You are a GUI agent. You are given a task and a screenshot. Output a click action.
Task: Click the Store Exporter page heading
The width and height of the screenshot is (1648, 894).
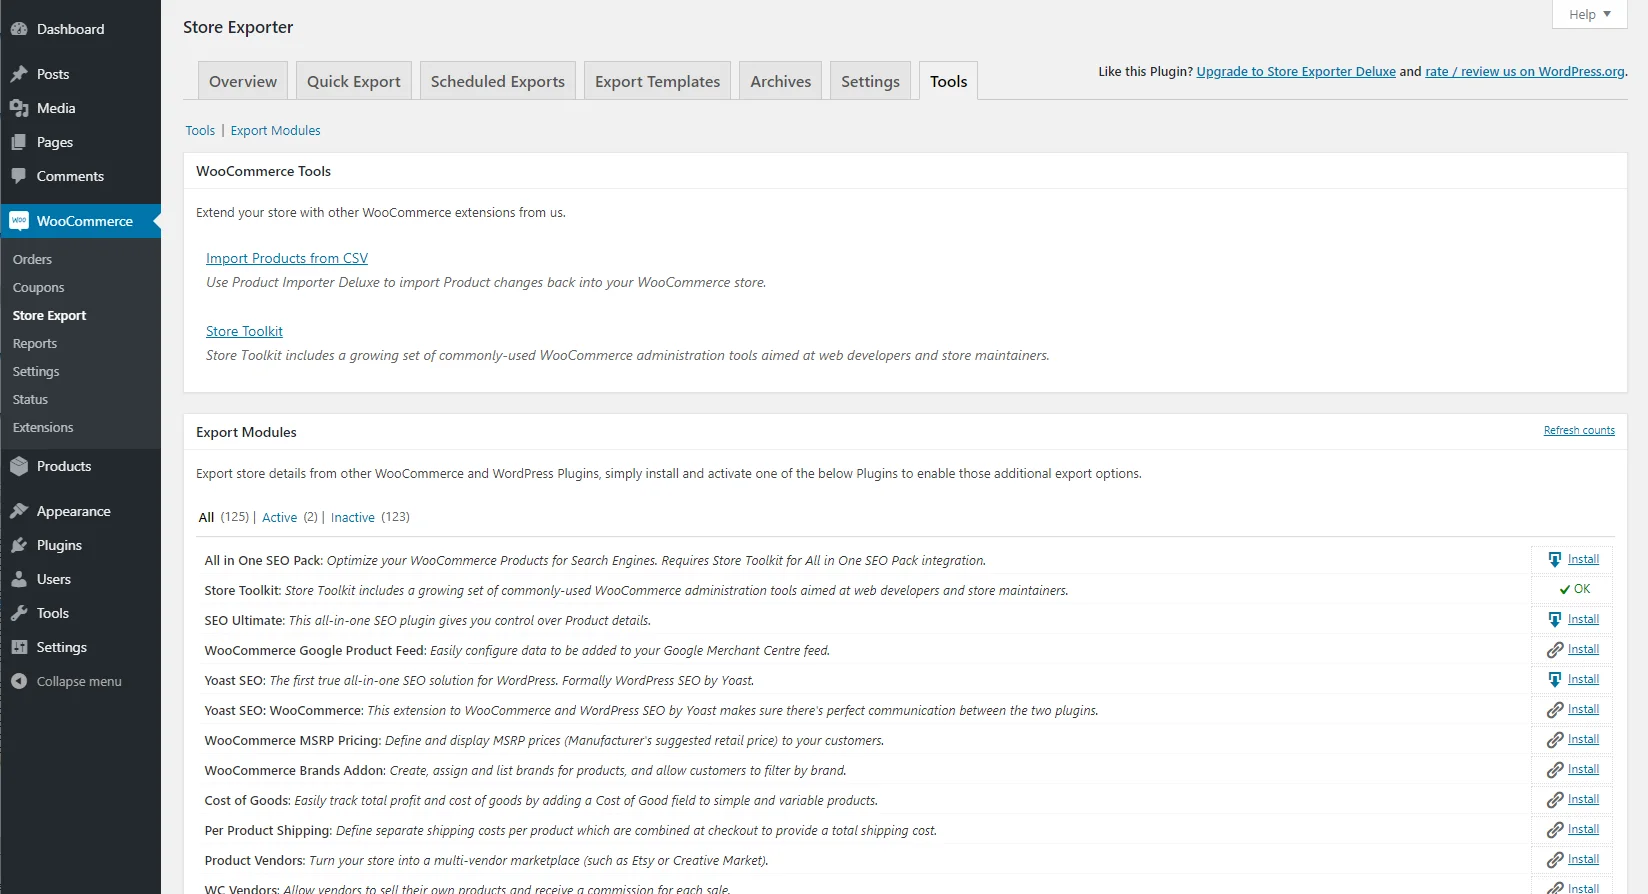238,27
